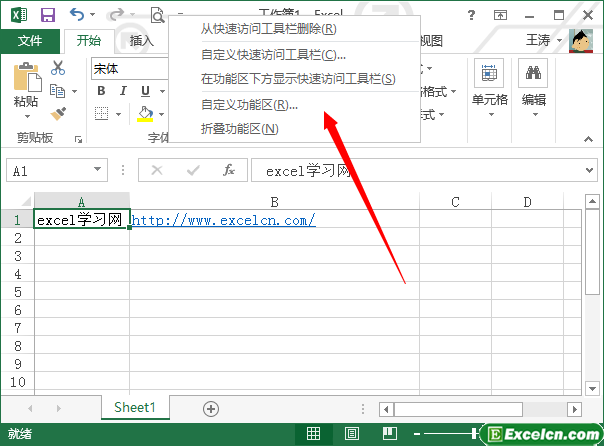604x446 pixels.
Task: Open the 单元格 cells group
Action: tap(490, 88)
